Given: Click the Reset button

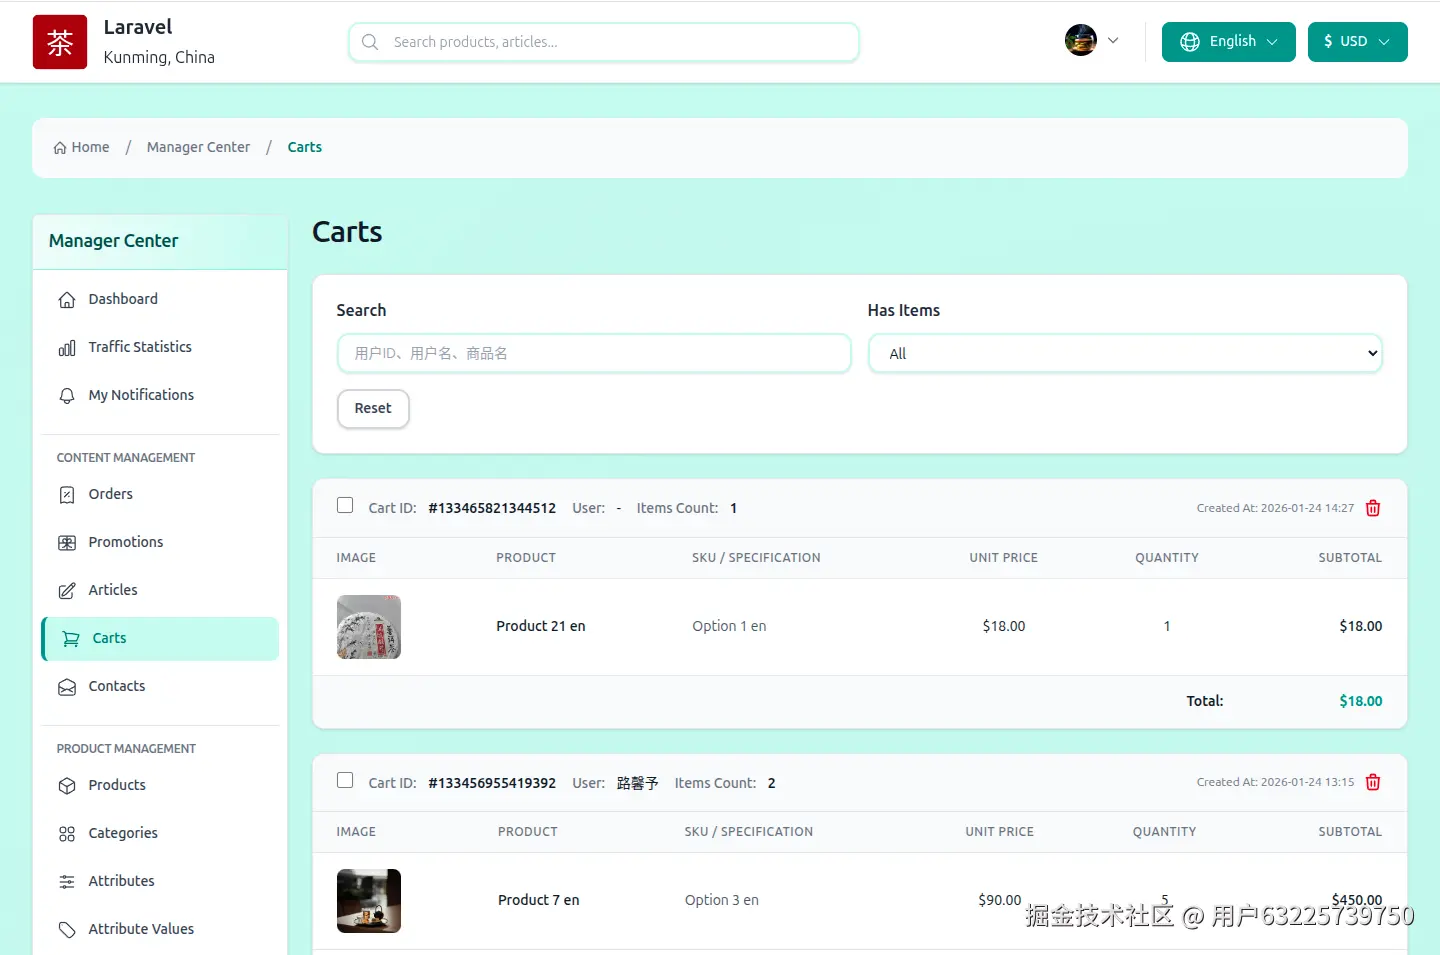Looking at the screenshot, I should coord(373,409).
